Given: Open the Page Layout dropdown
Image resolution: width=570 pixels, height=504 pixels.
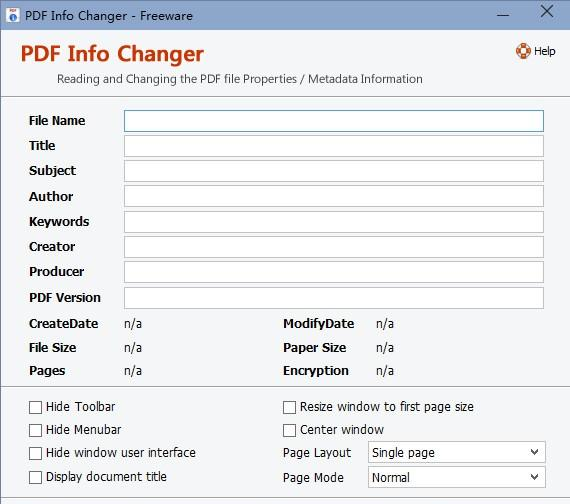Looking at the screenshot, I should click(457, 452).
